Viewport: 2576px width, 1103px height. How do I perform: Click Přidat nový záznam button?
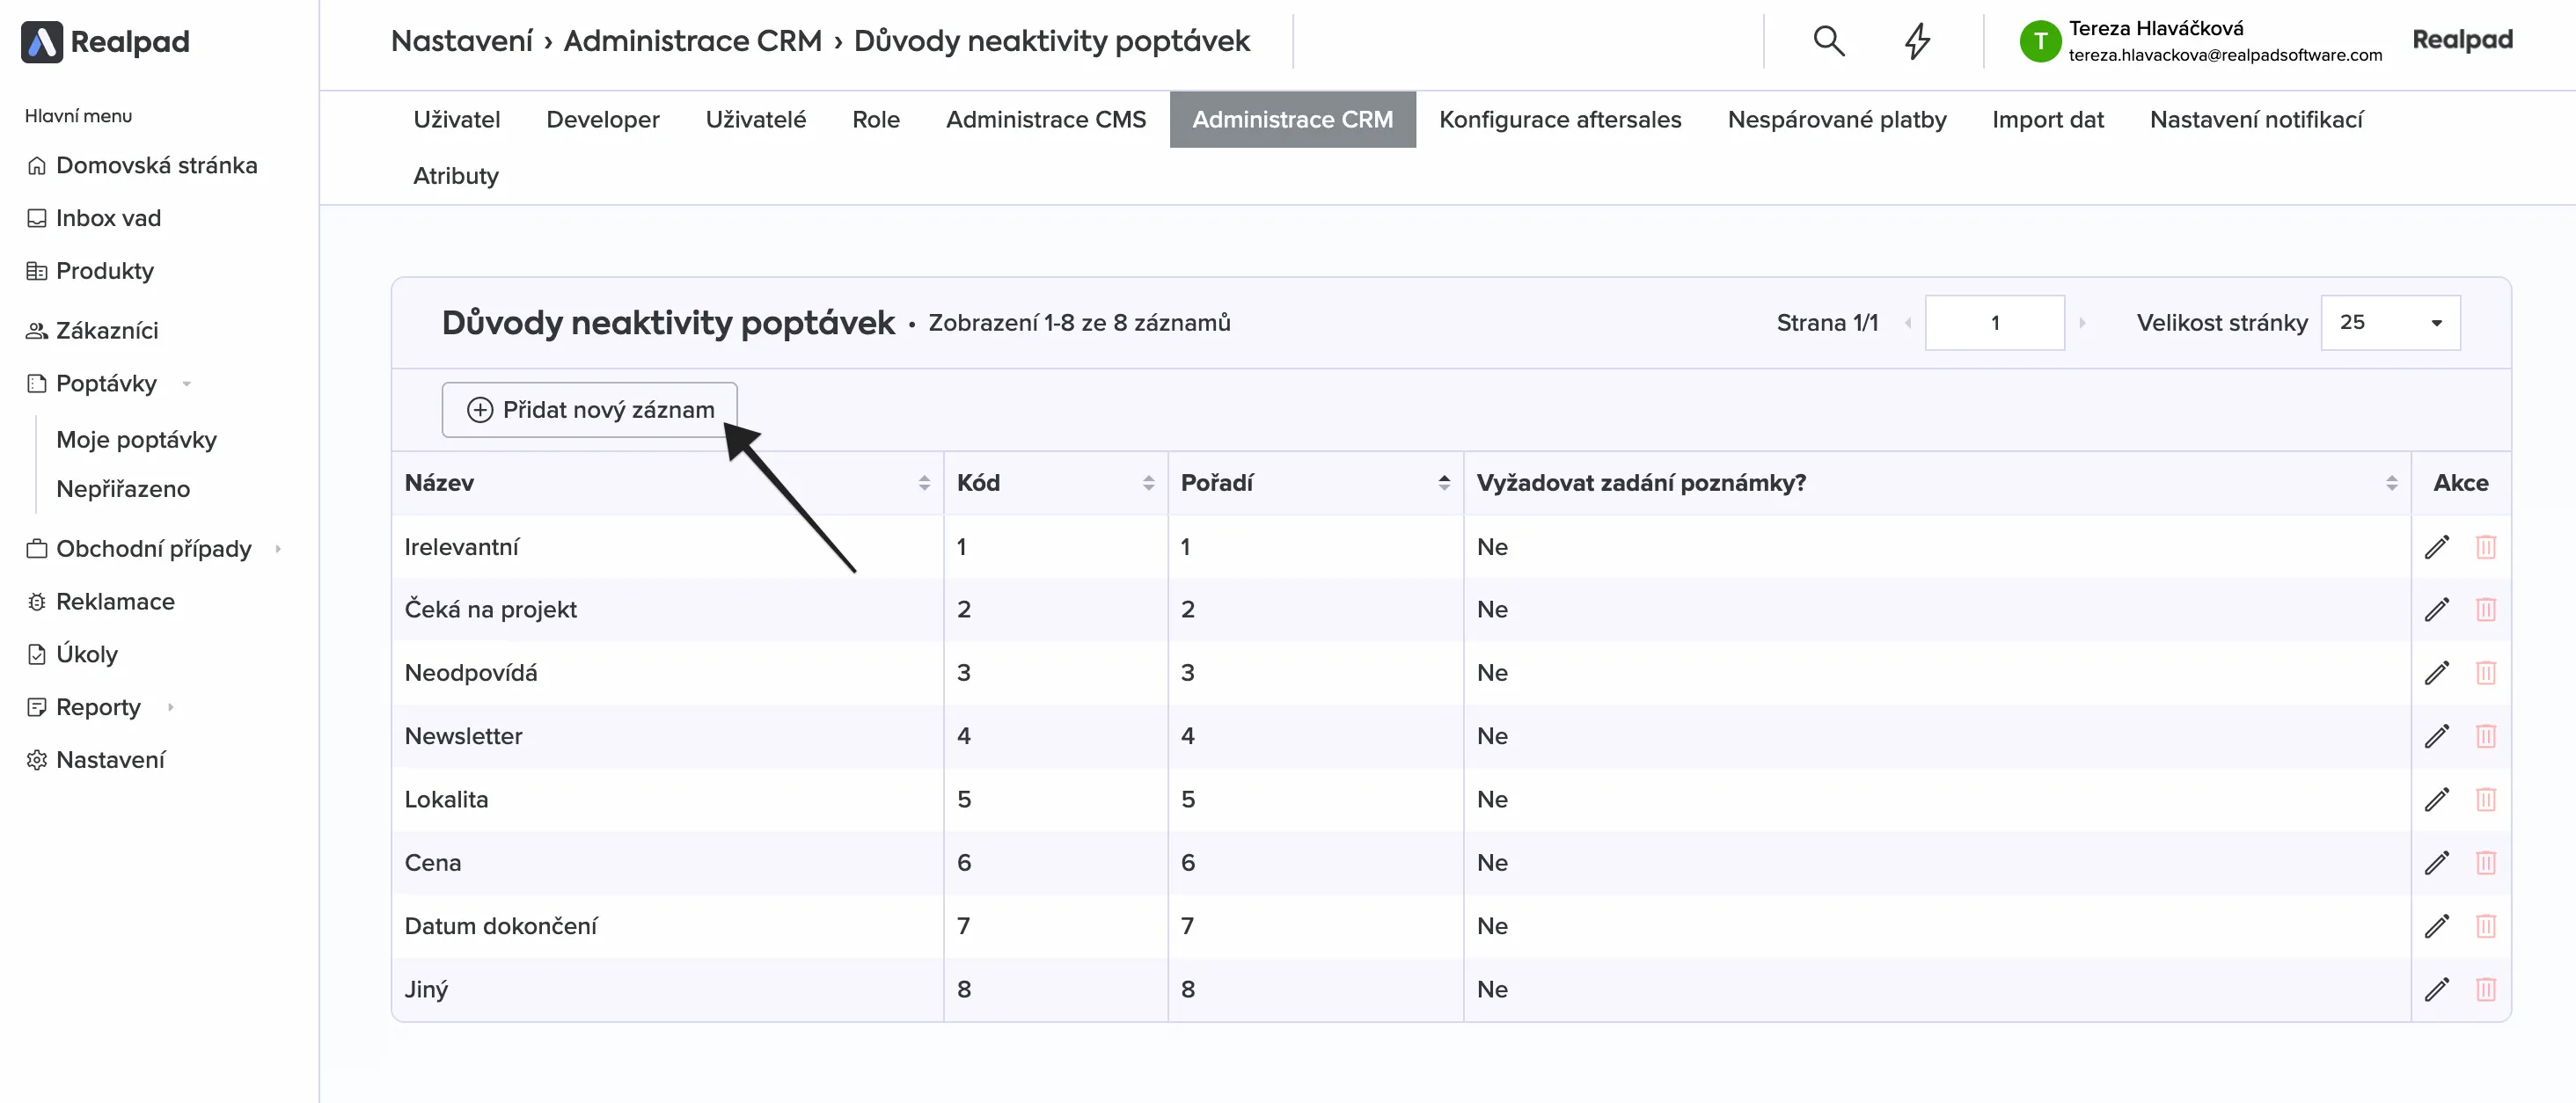(x=589, y=410)
